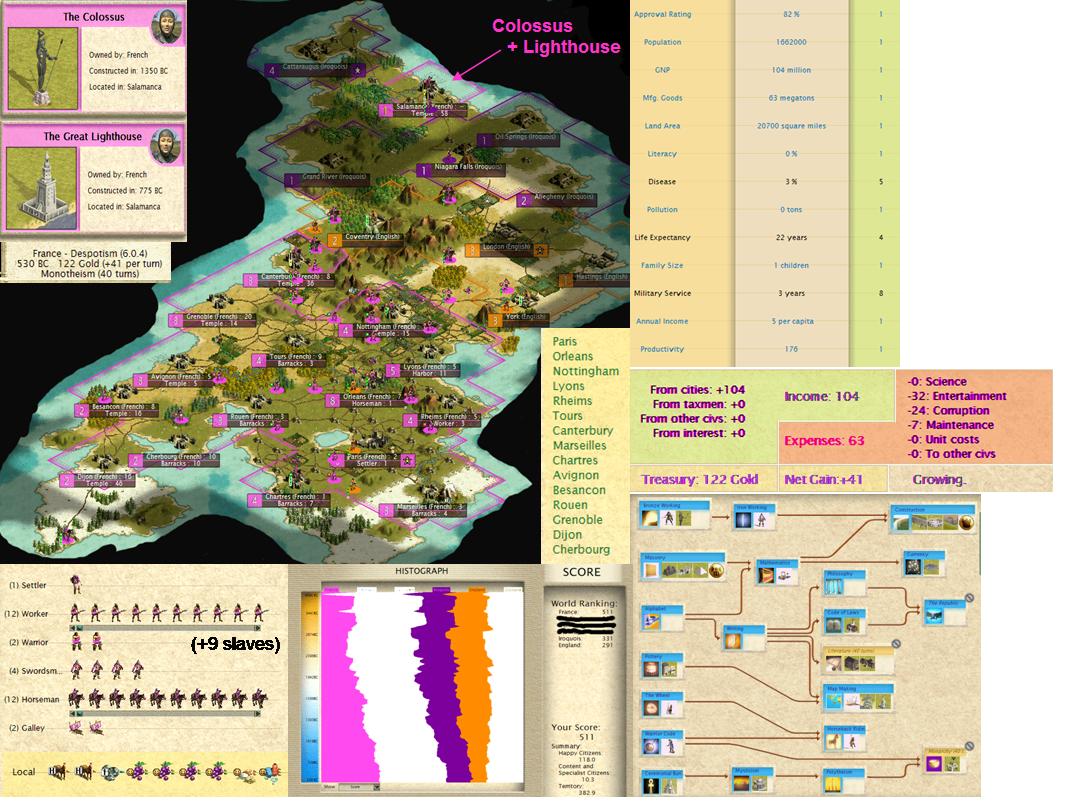
Task: Select the Alphabet technology box
Action: (662, 618)
